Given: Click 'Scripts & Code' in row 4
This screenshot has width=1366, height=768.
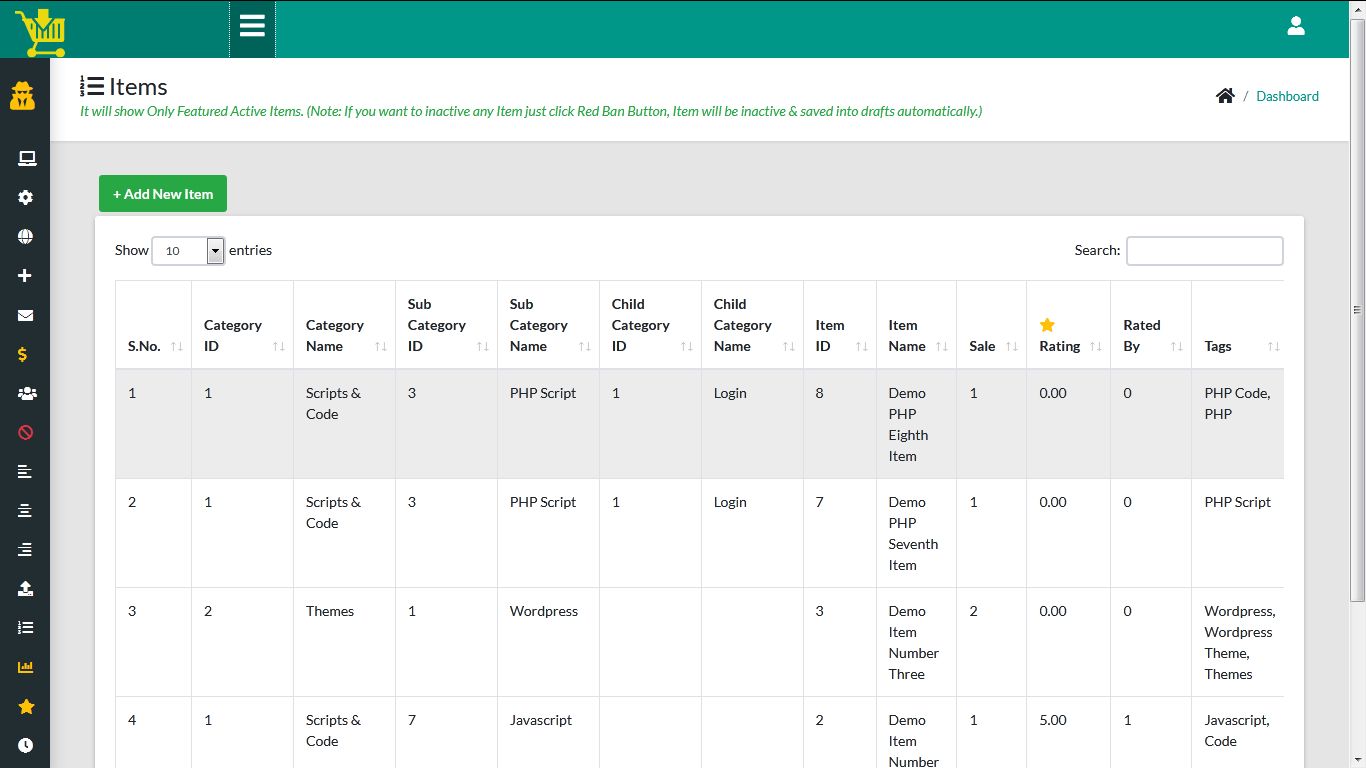Looking at the screenshot, I should 344,733.
